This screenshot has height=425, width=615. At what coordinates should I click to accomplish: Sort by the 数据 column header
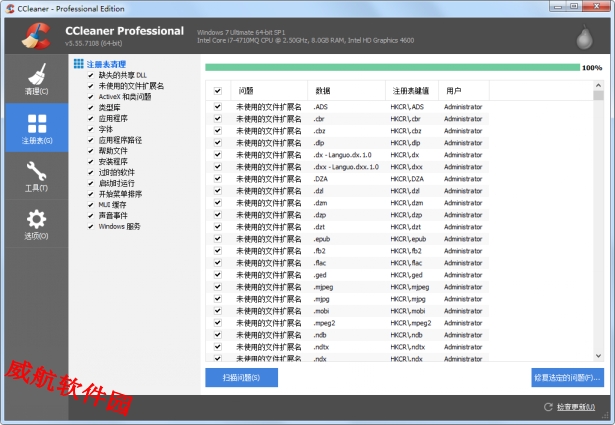347,91
